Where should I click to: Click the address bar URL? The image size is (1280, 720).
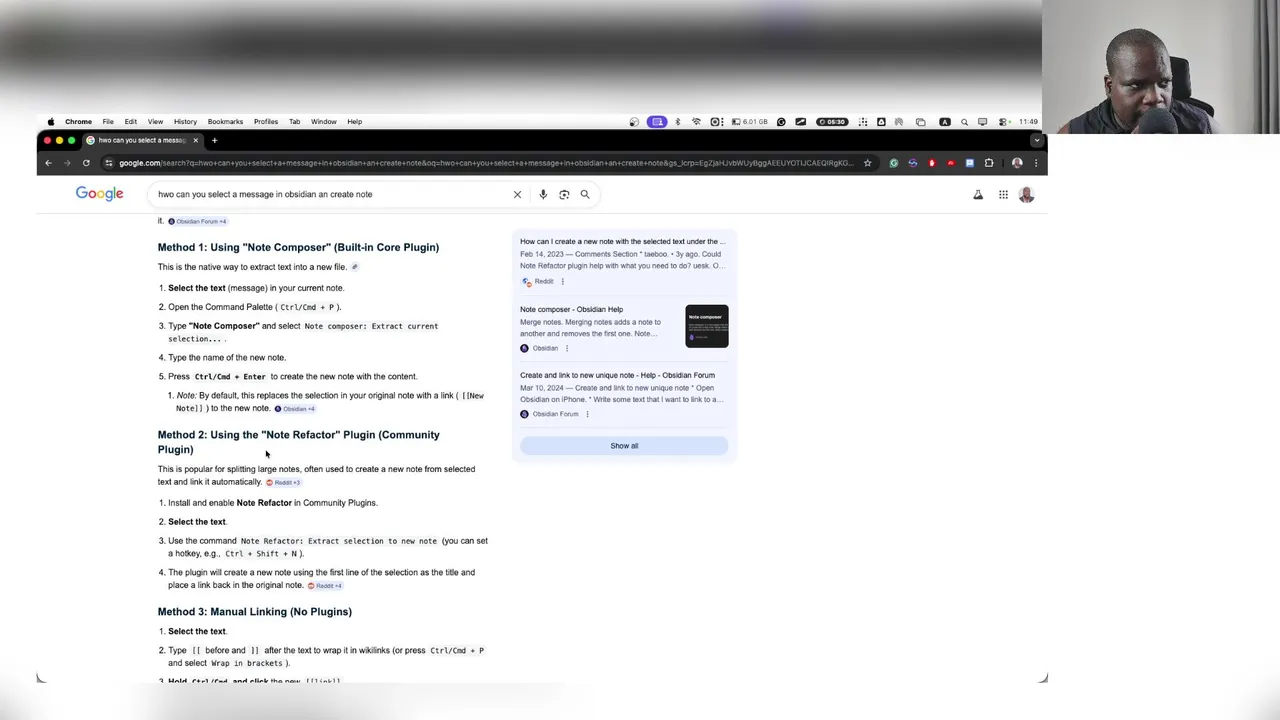[486, 163]
